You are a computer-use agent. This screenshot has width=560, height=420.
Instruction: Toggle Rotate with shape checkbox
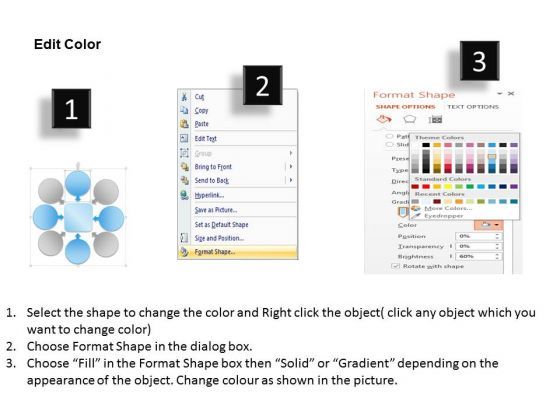[395, 266]
